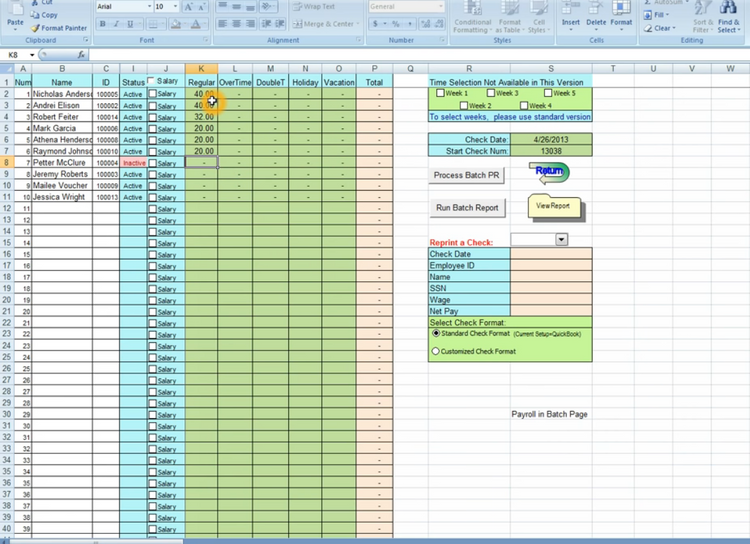Click the italic formatting icon
The width and height of the screenshot is (750, 544).
tap(116, 24)
